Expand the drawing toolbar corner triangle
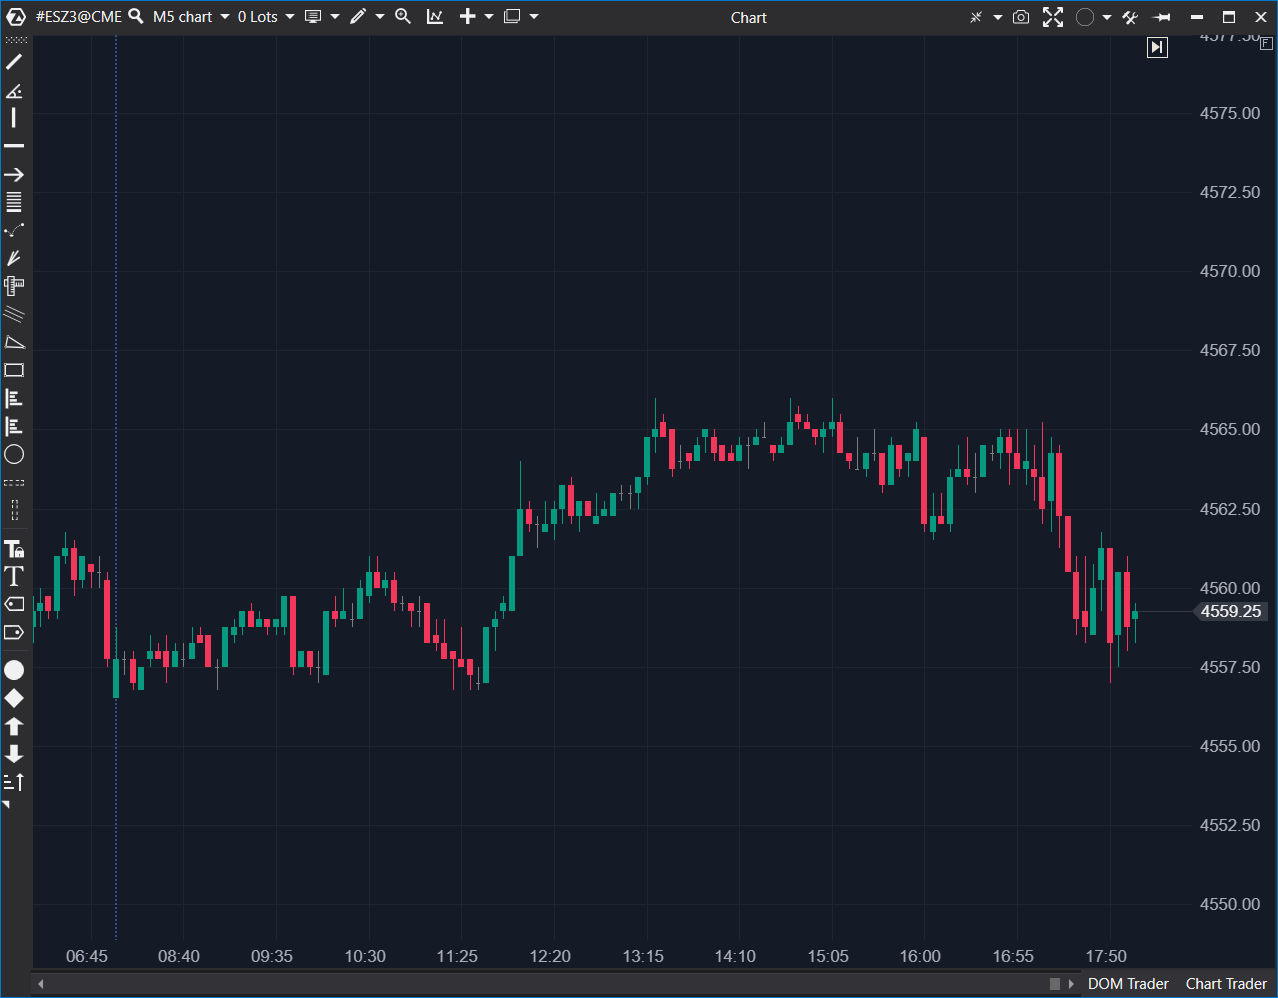The width and height of the screenshot is (1278, 998). tap(6, 805)
